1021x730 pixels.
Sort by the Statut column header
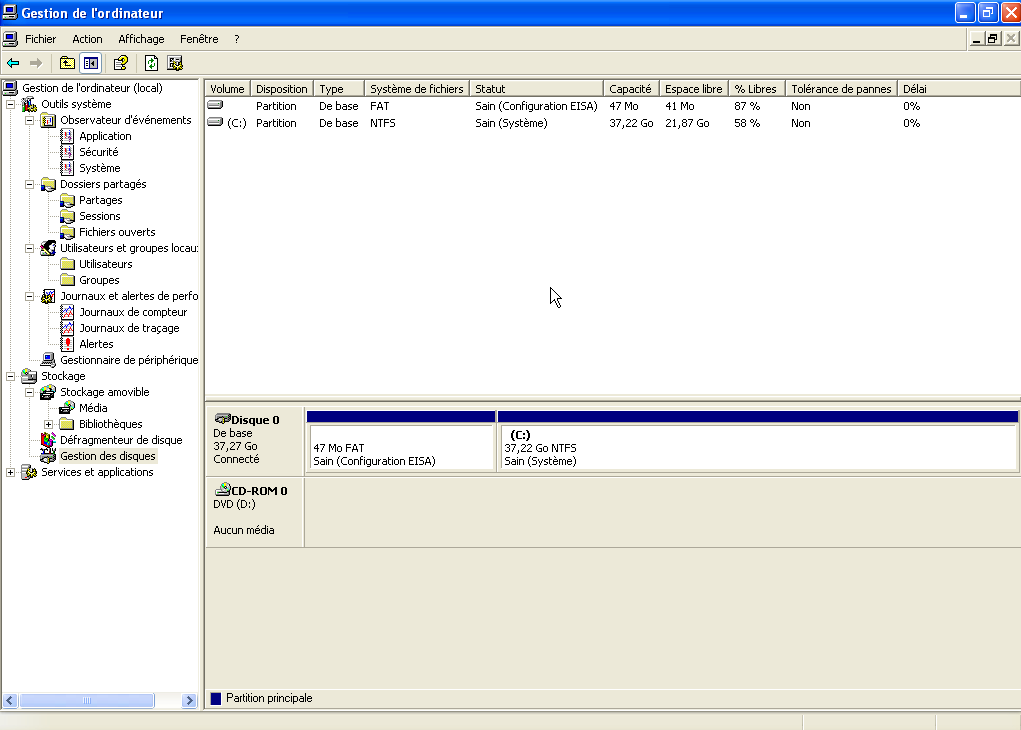click(537, 89)
